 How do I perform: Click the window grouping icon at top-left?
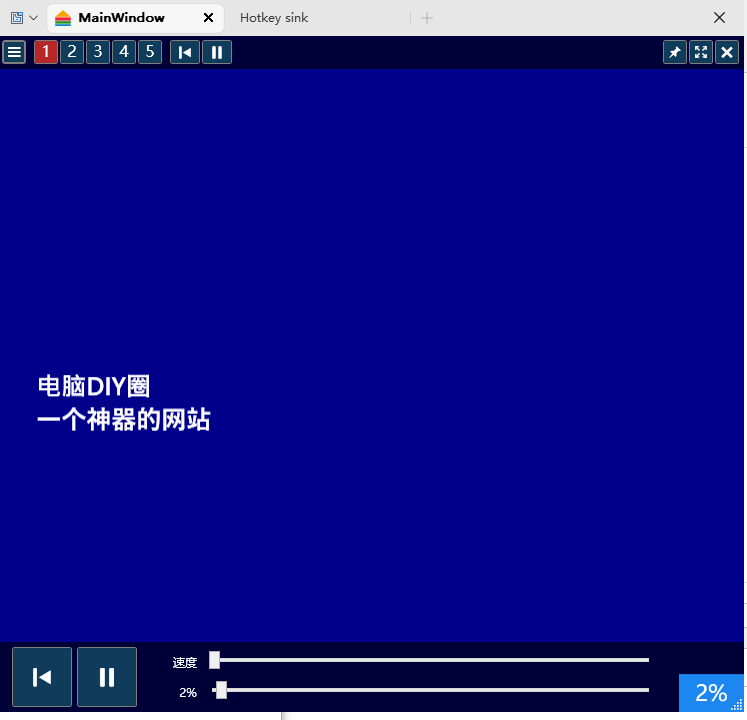[17, 18]
